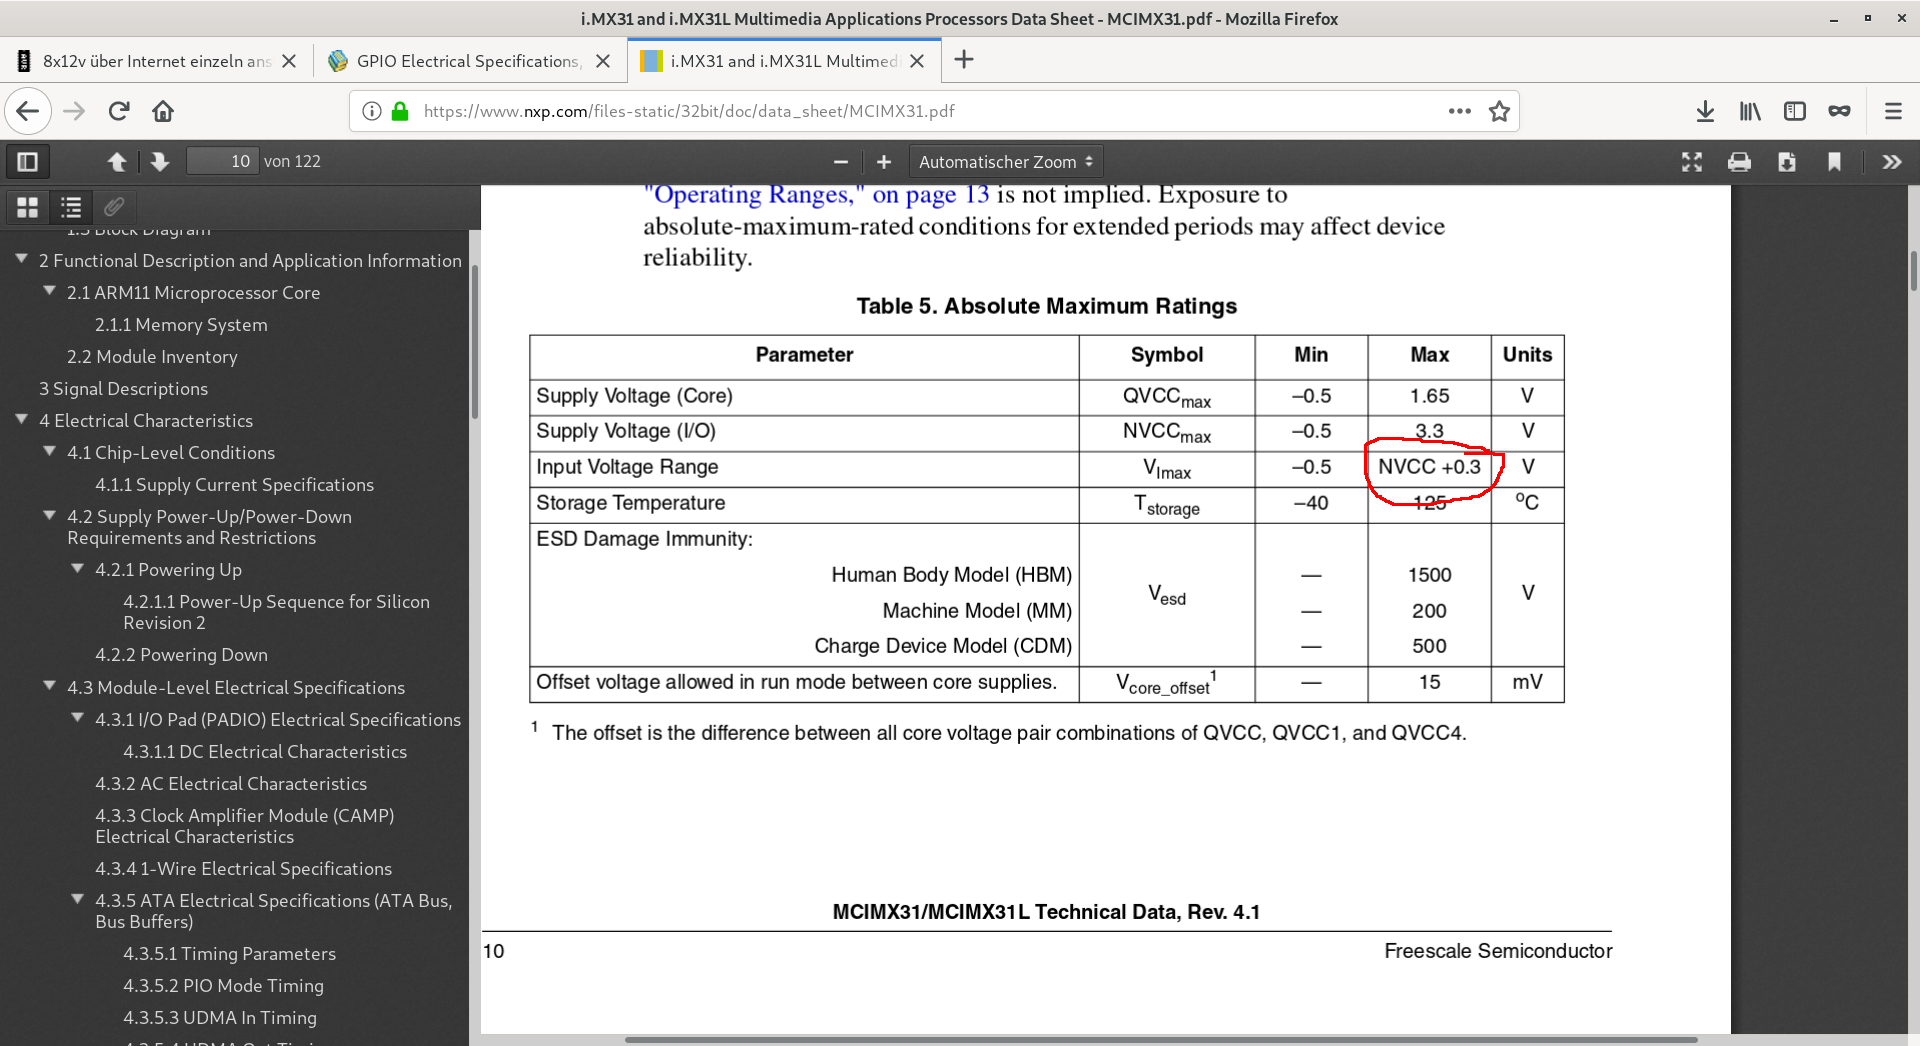1920x1046 pixels.
Task: Collapse 4.1 Chip-Level Conditions section
Action: 49,451
